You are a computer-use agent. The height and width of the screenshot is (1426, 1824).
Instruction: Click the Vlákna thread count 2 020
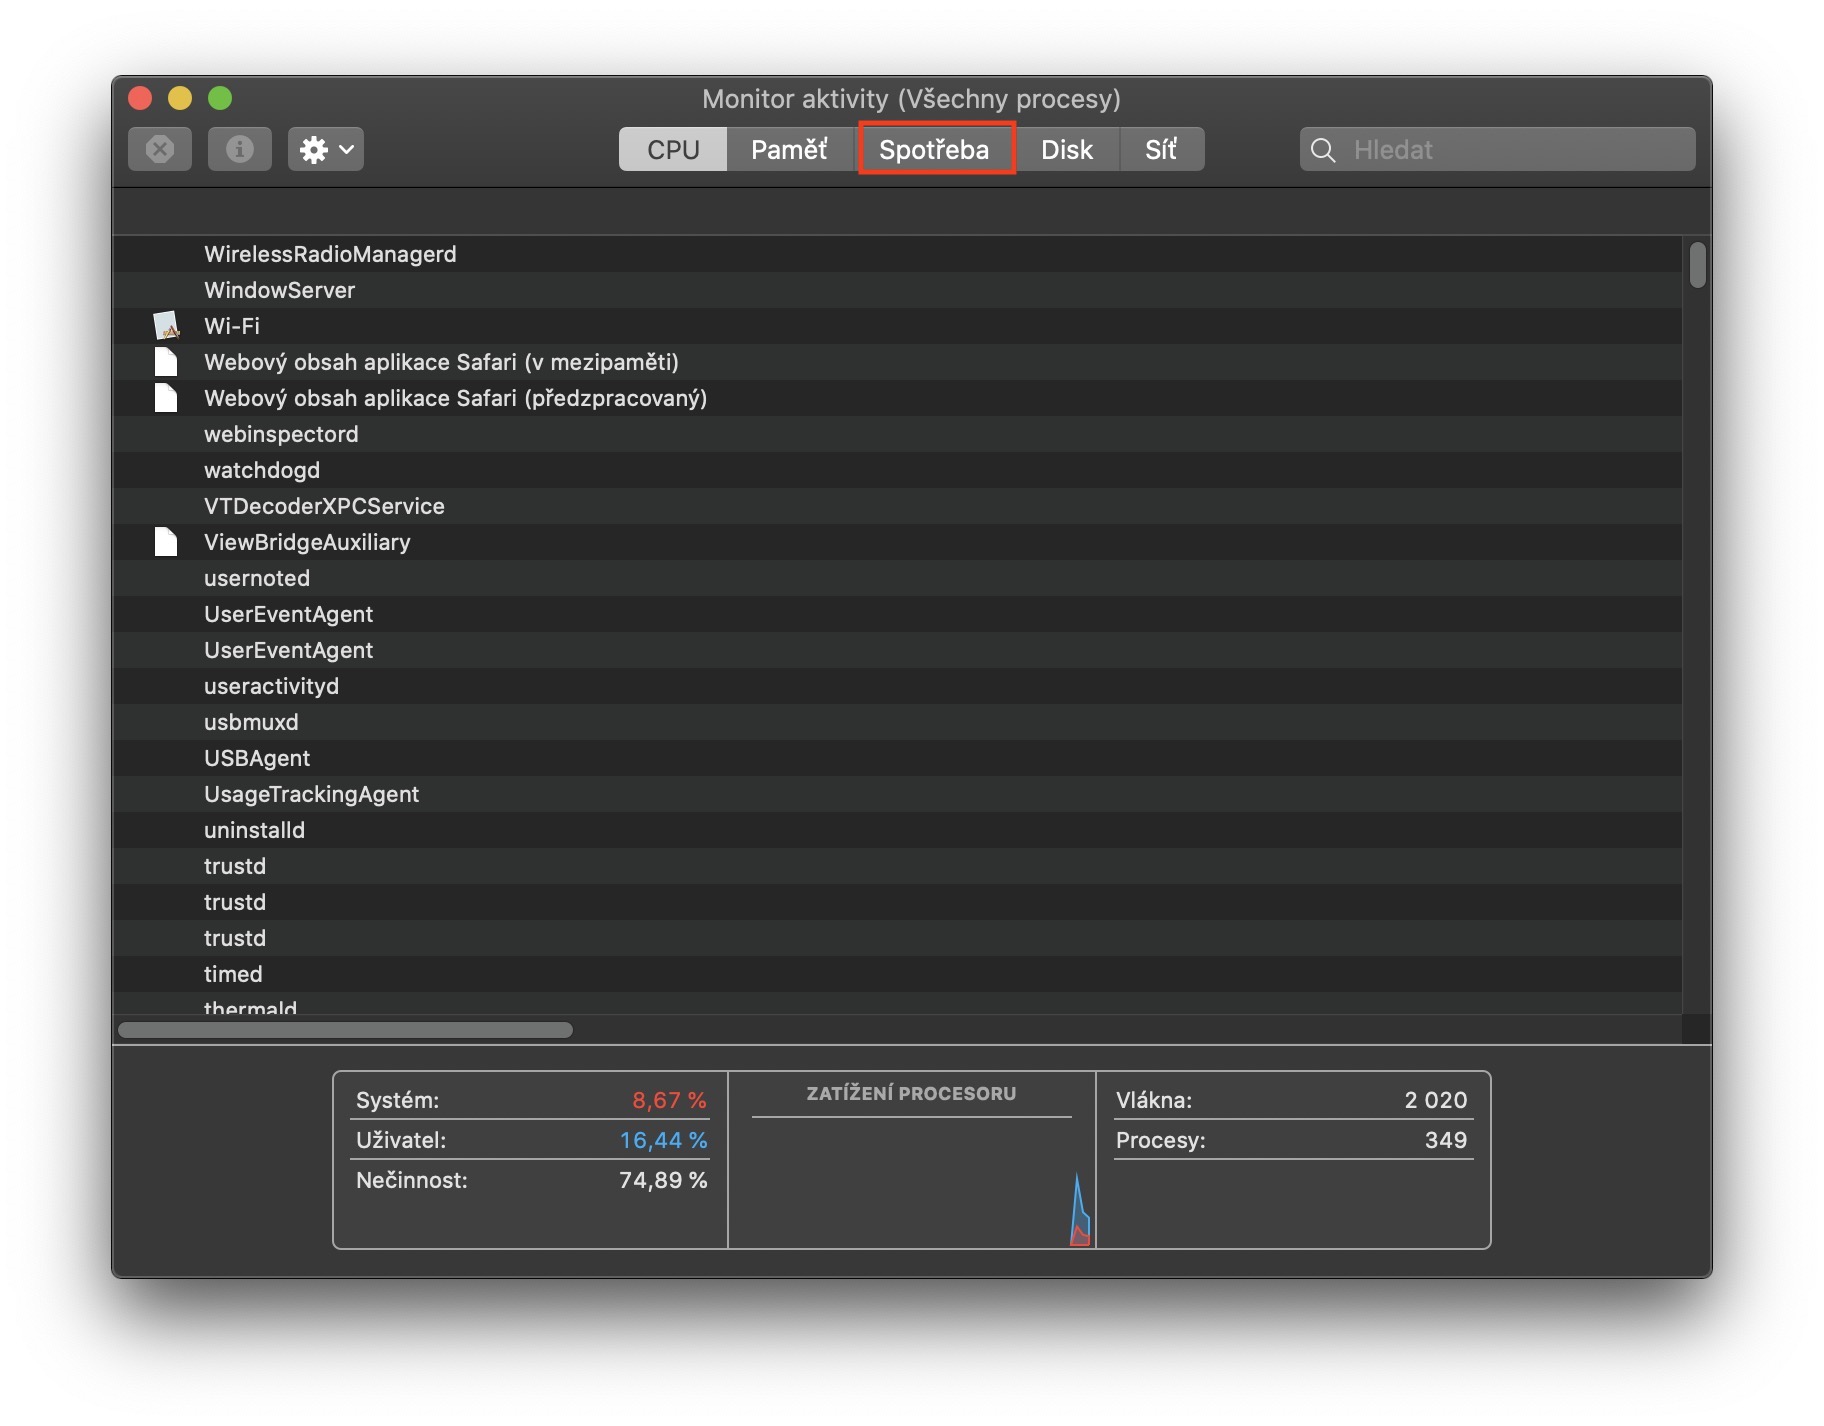coord(1435,1100)
